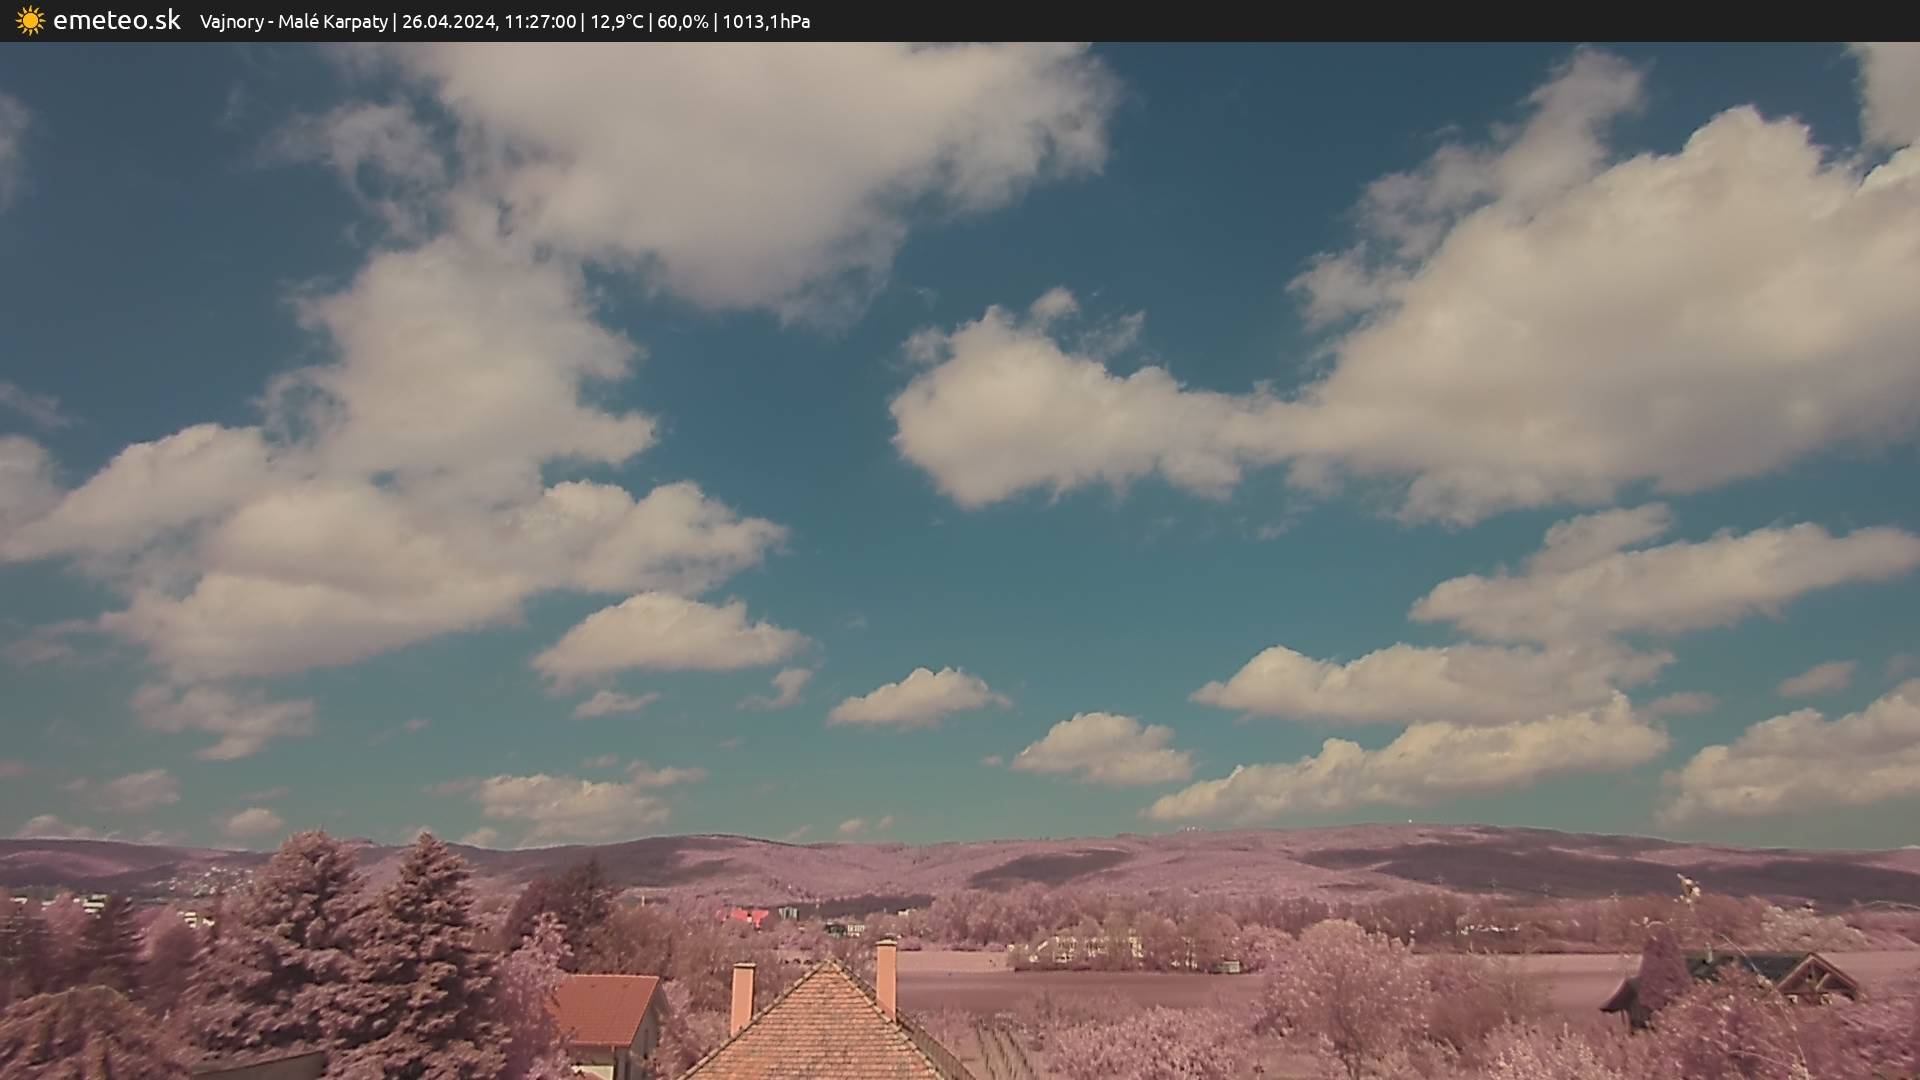The width and height of the screenshot is (1920, 1080).
Task: Click the right chimney on the tiled roof
Action: pyautogui.click(x=886, y=976)
